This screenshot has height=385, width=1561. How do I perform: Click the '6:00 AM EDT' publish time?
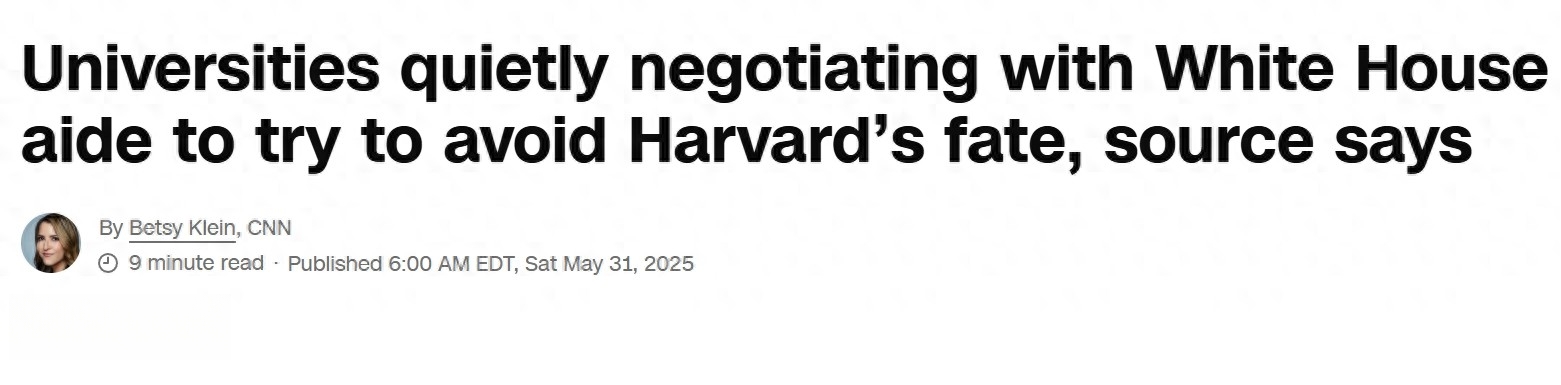[451, 264]
